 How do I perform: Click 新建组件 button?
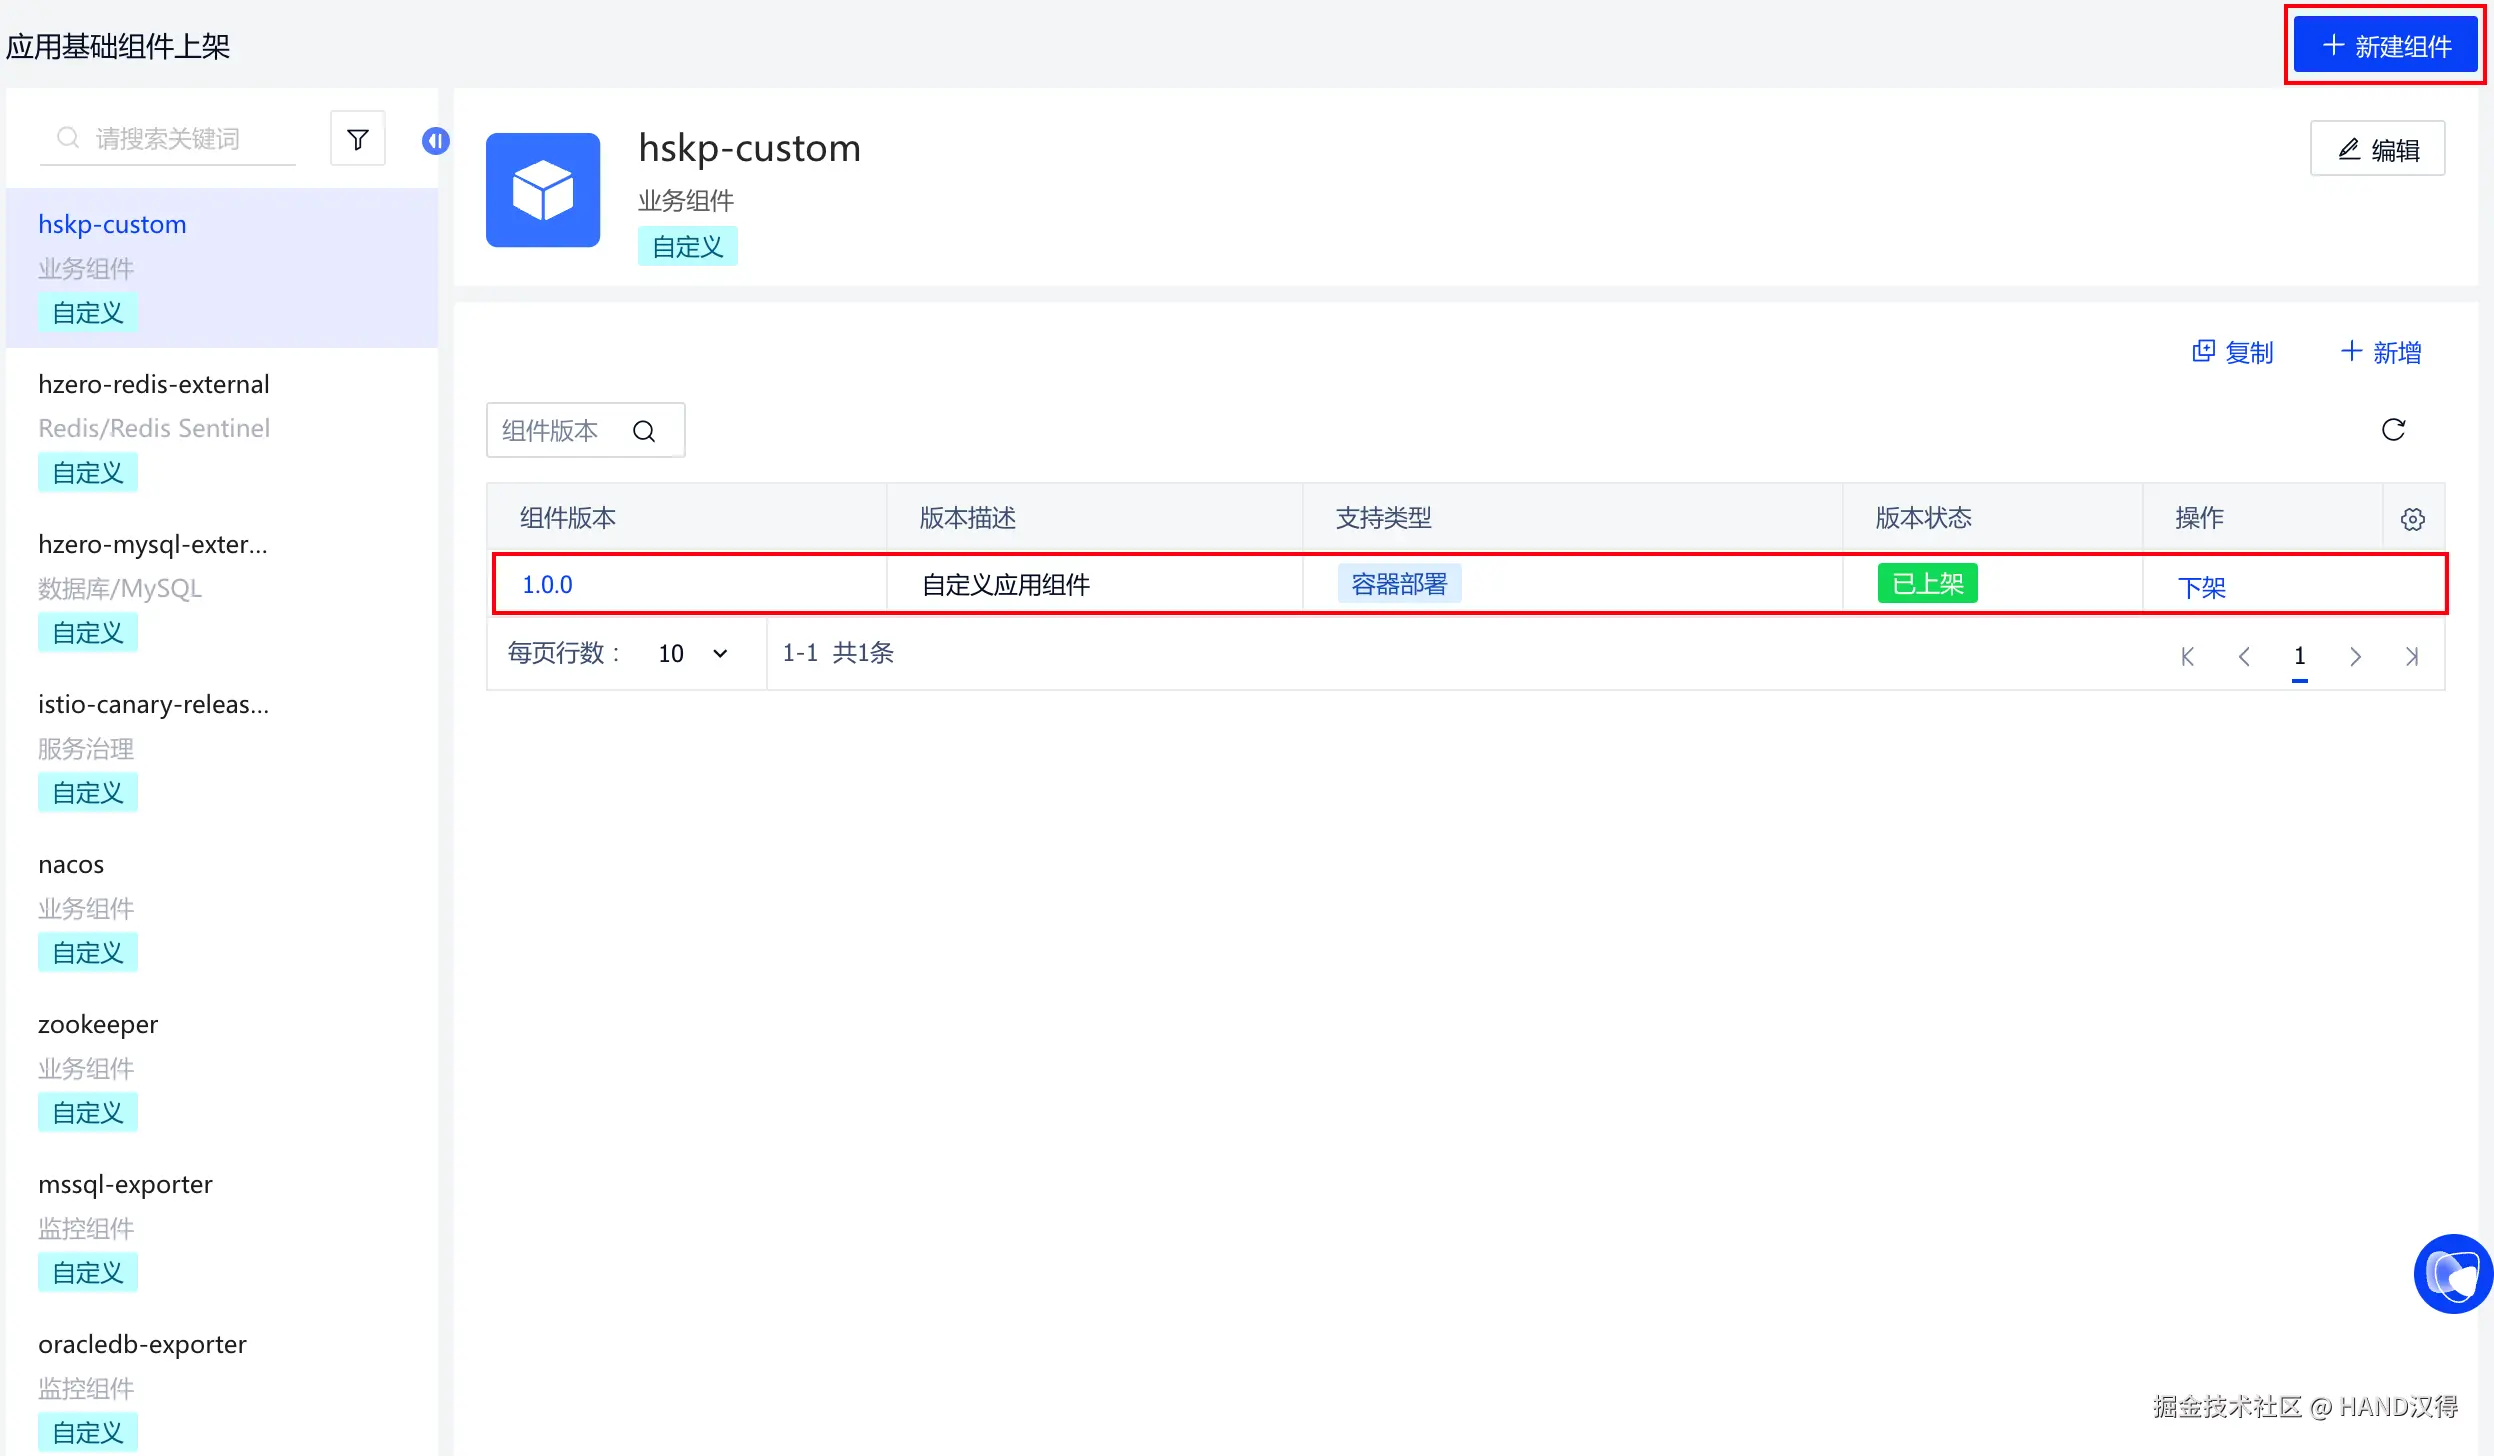(x=2385, y=46)
